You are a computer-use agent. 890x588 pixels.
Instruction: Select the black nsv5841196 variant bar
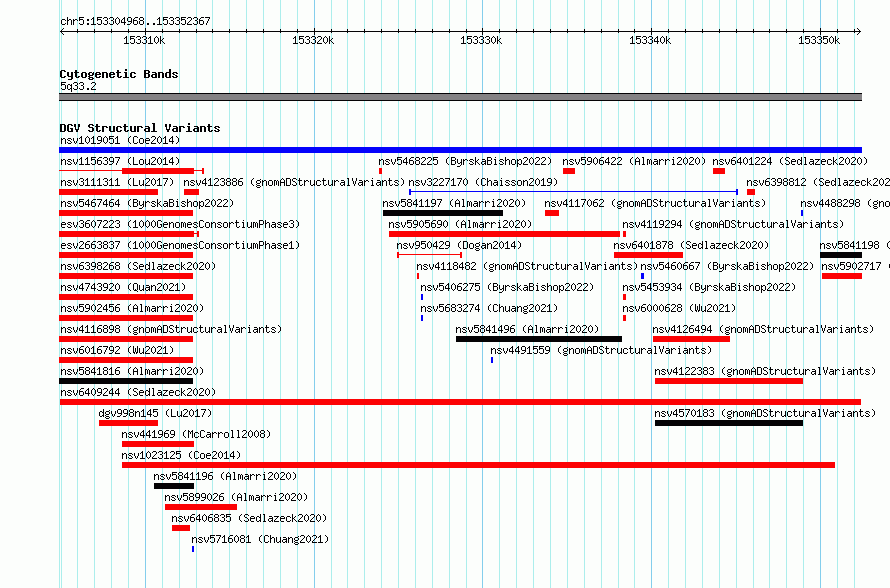[x=174, y=486]
